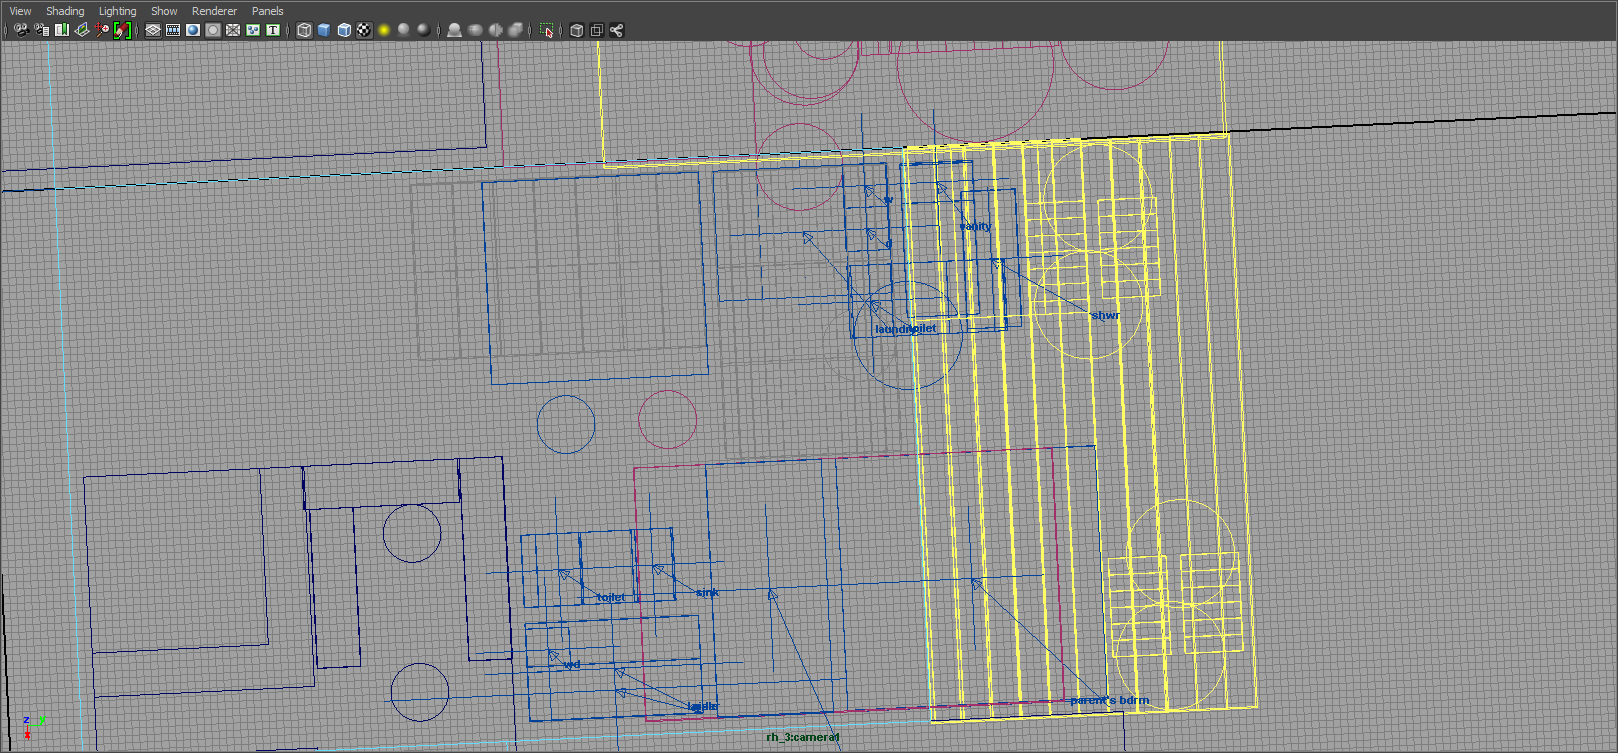Toggle the Gate Mask icon
Image resolution: width=1618 pixels, height=753 pixels.
point(213,30)
